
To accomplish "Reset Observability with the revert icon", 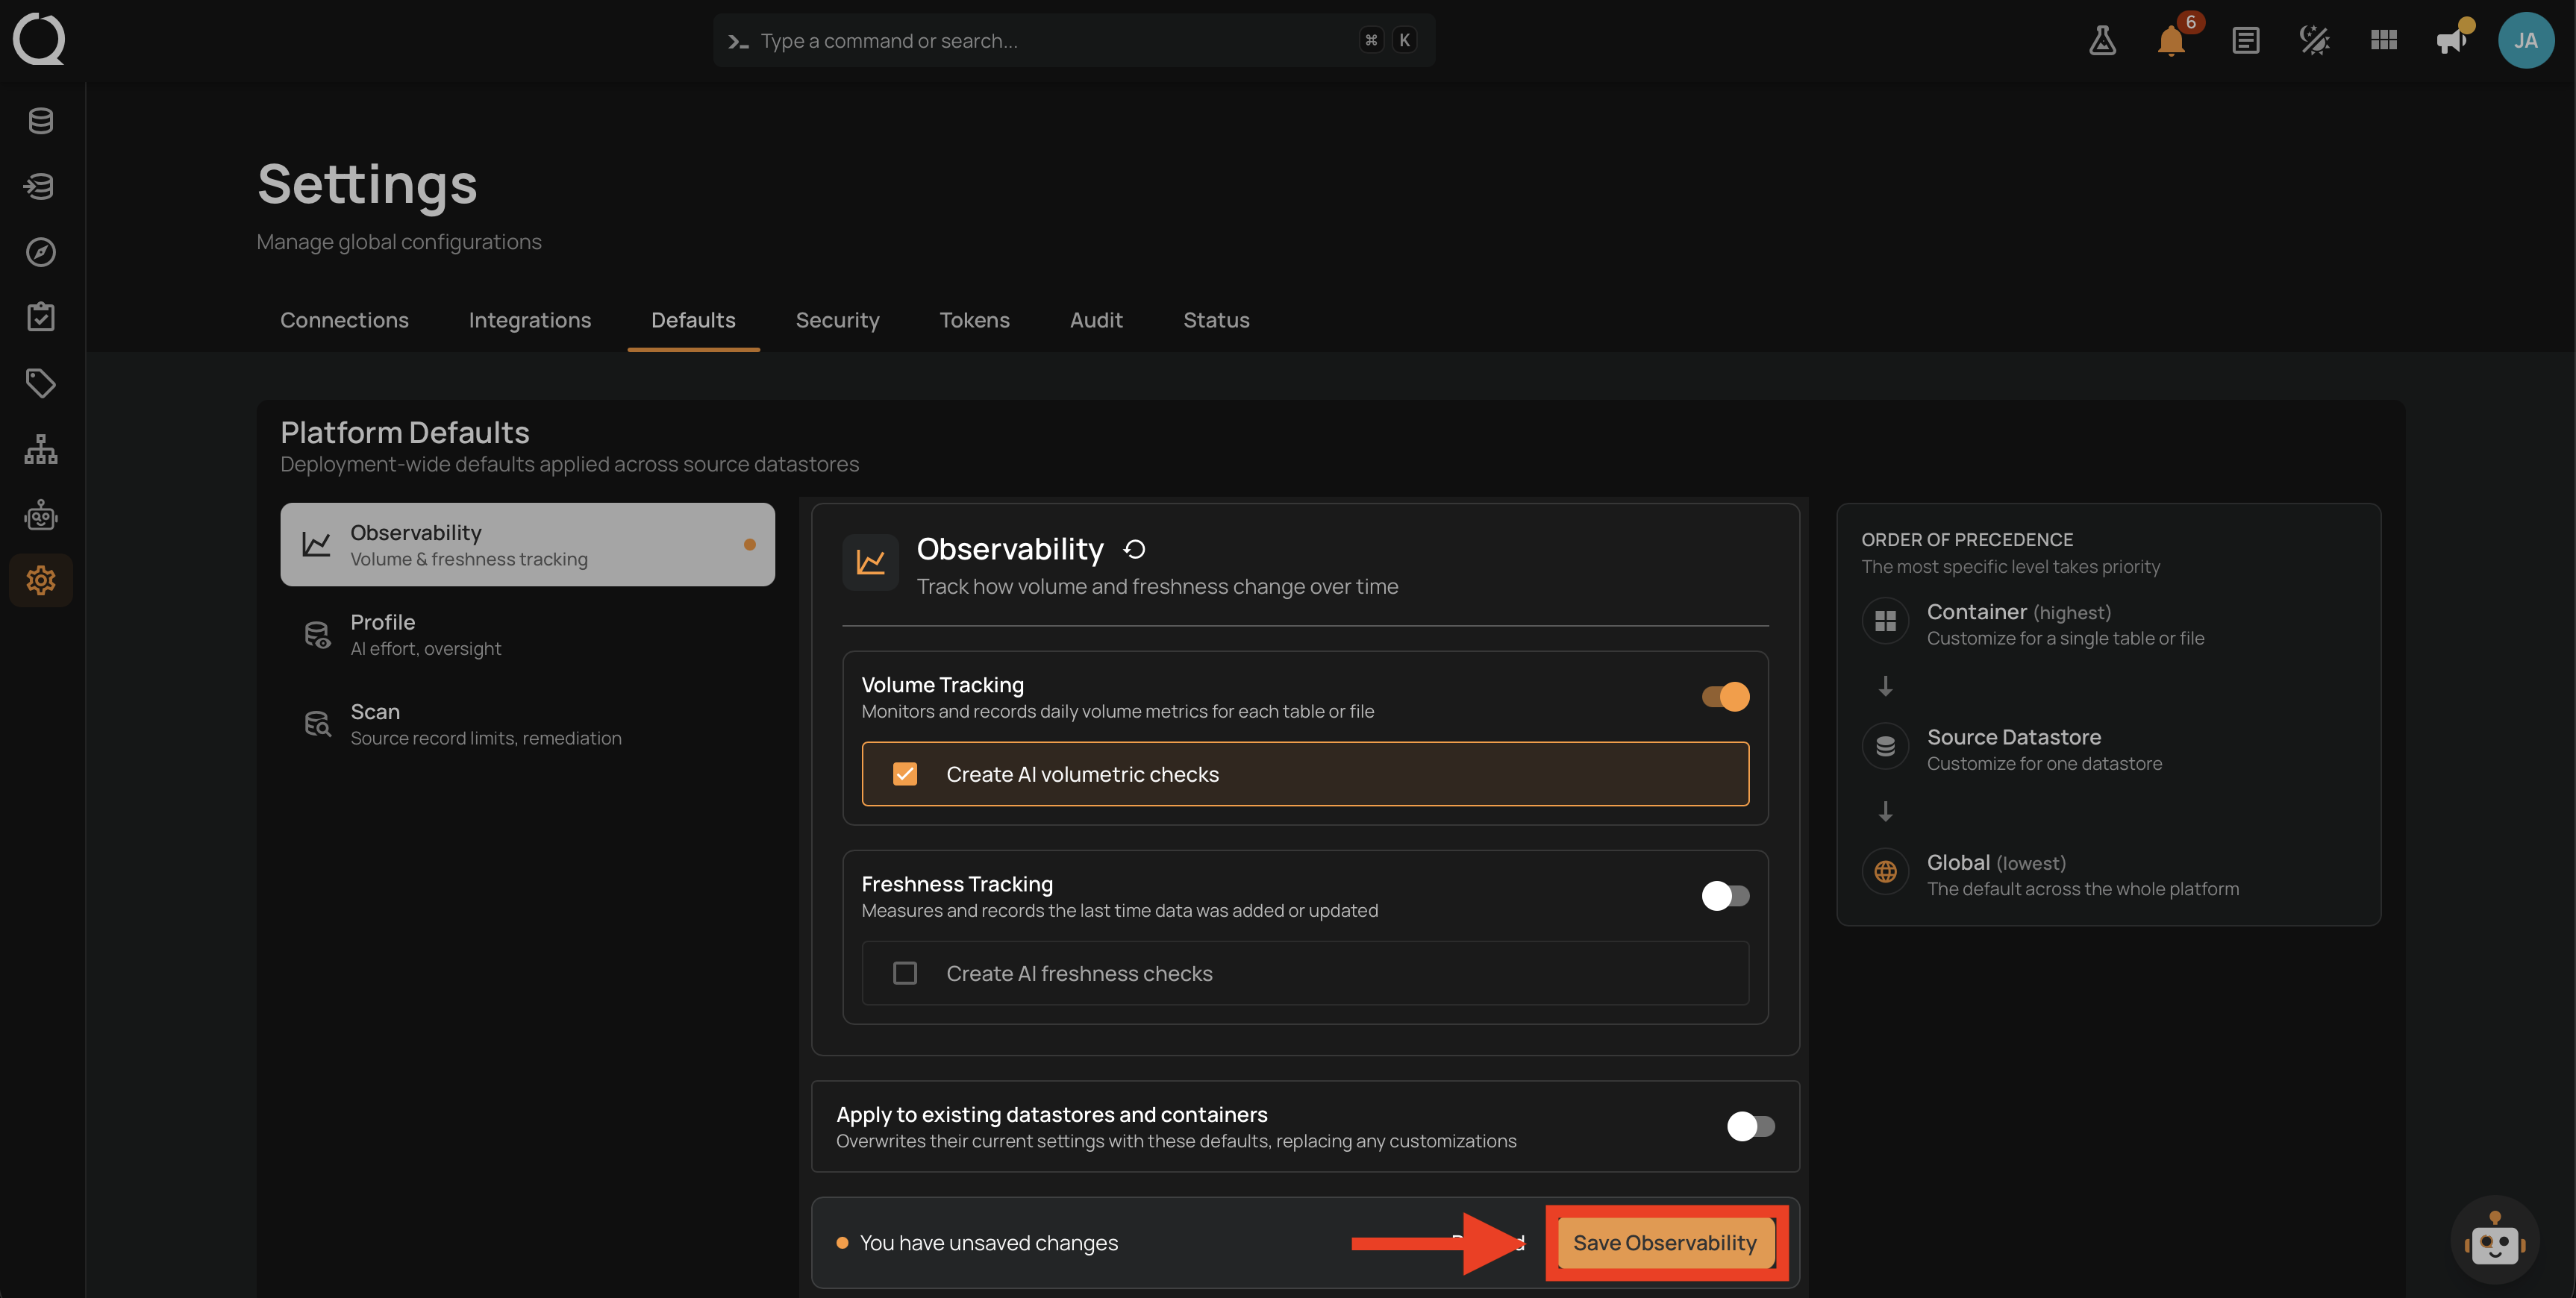I will 1134,549.
